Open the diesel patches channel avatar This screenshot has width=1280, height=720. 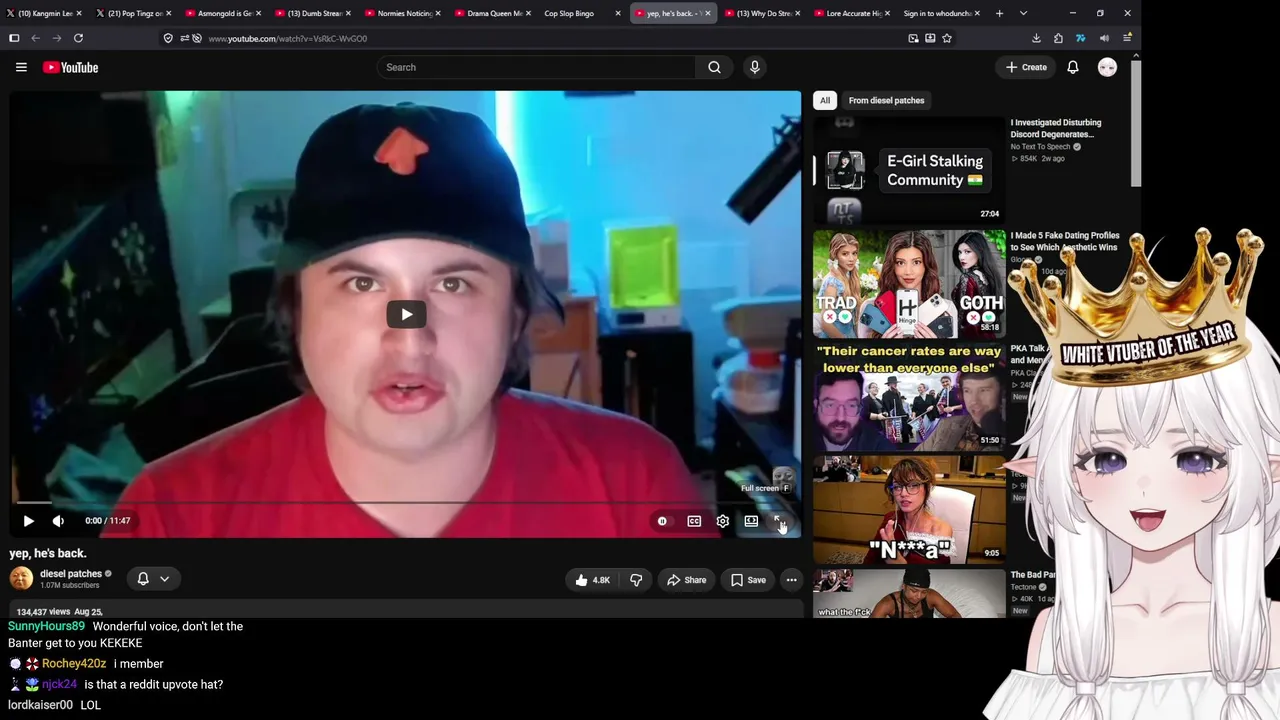point(21,579)
